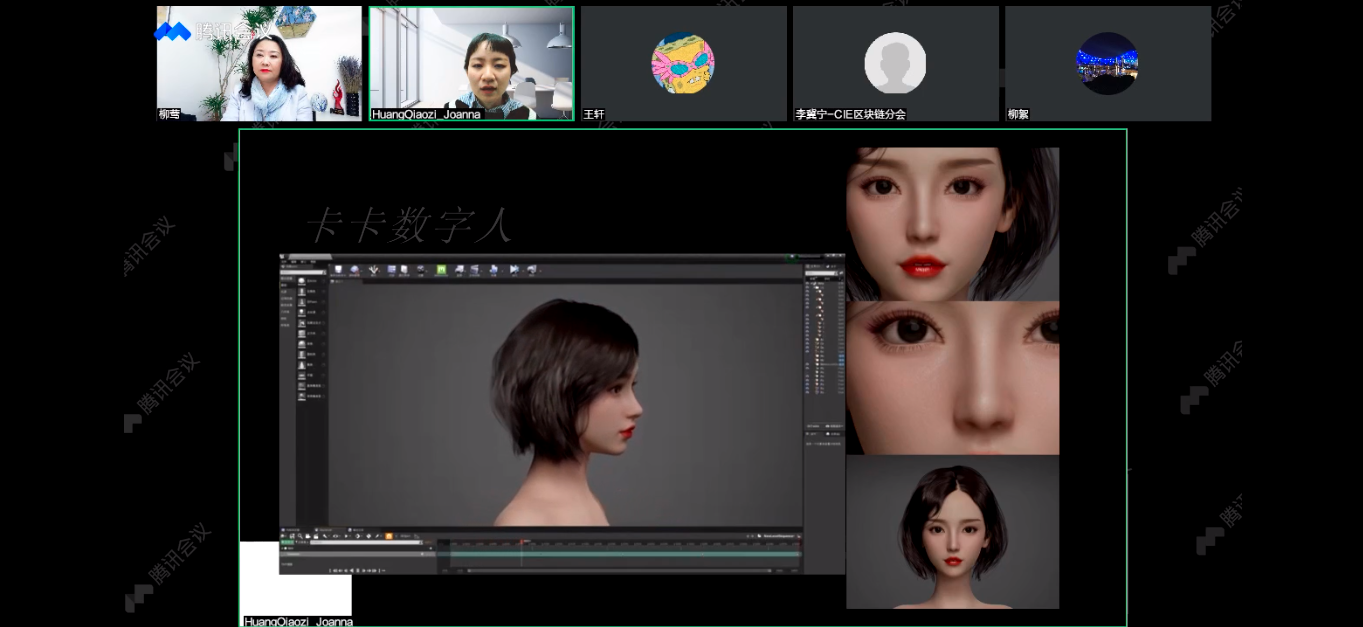The height and width of the screenshot is (627, 1363).
Task: Click the Save Current icon in the main toolbar
Action: 338,270
